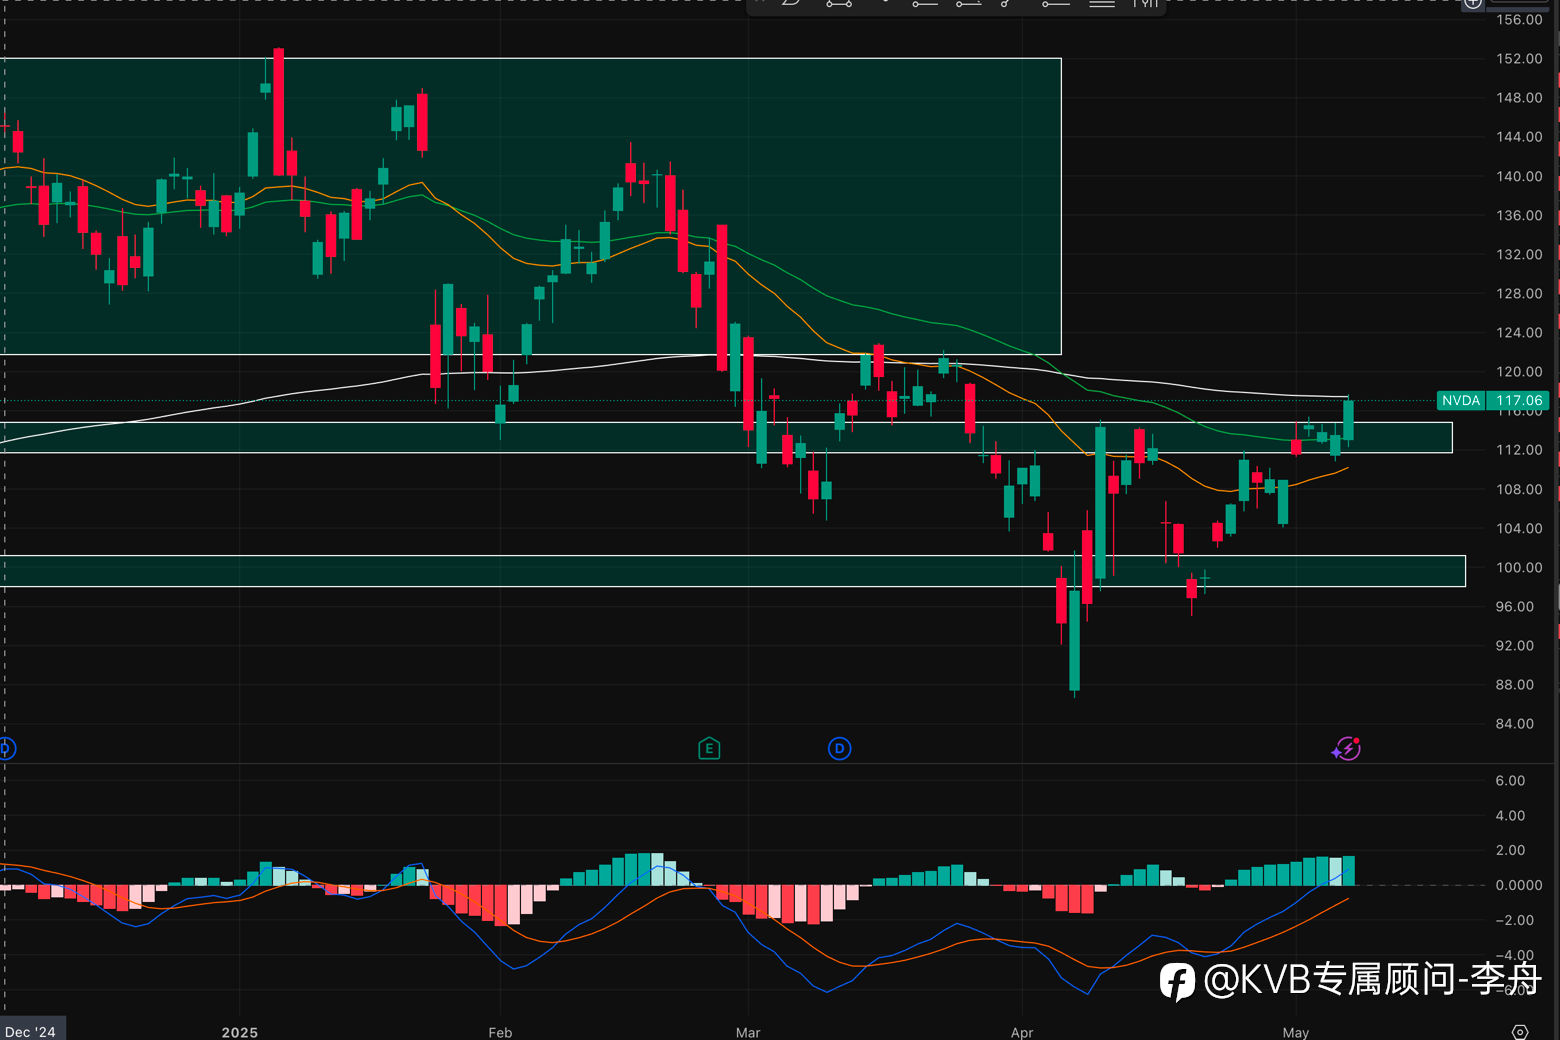Click the May label on time axis

[x=1296, y=1032]
